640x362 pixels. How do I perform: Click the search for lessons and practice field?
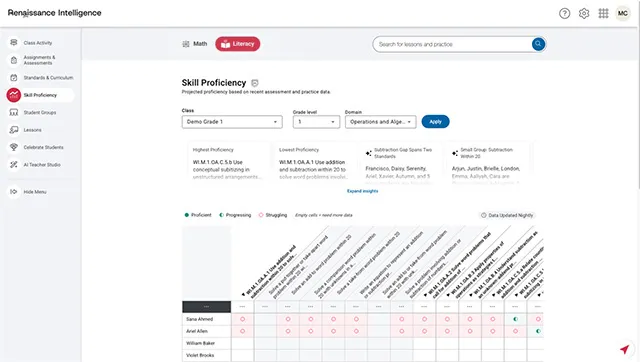point(452,44)
